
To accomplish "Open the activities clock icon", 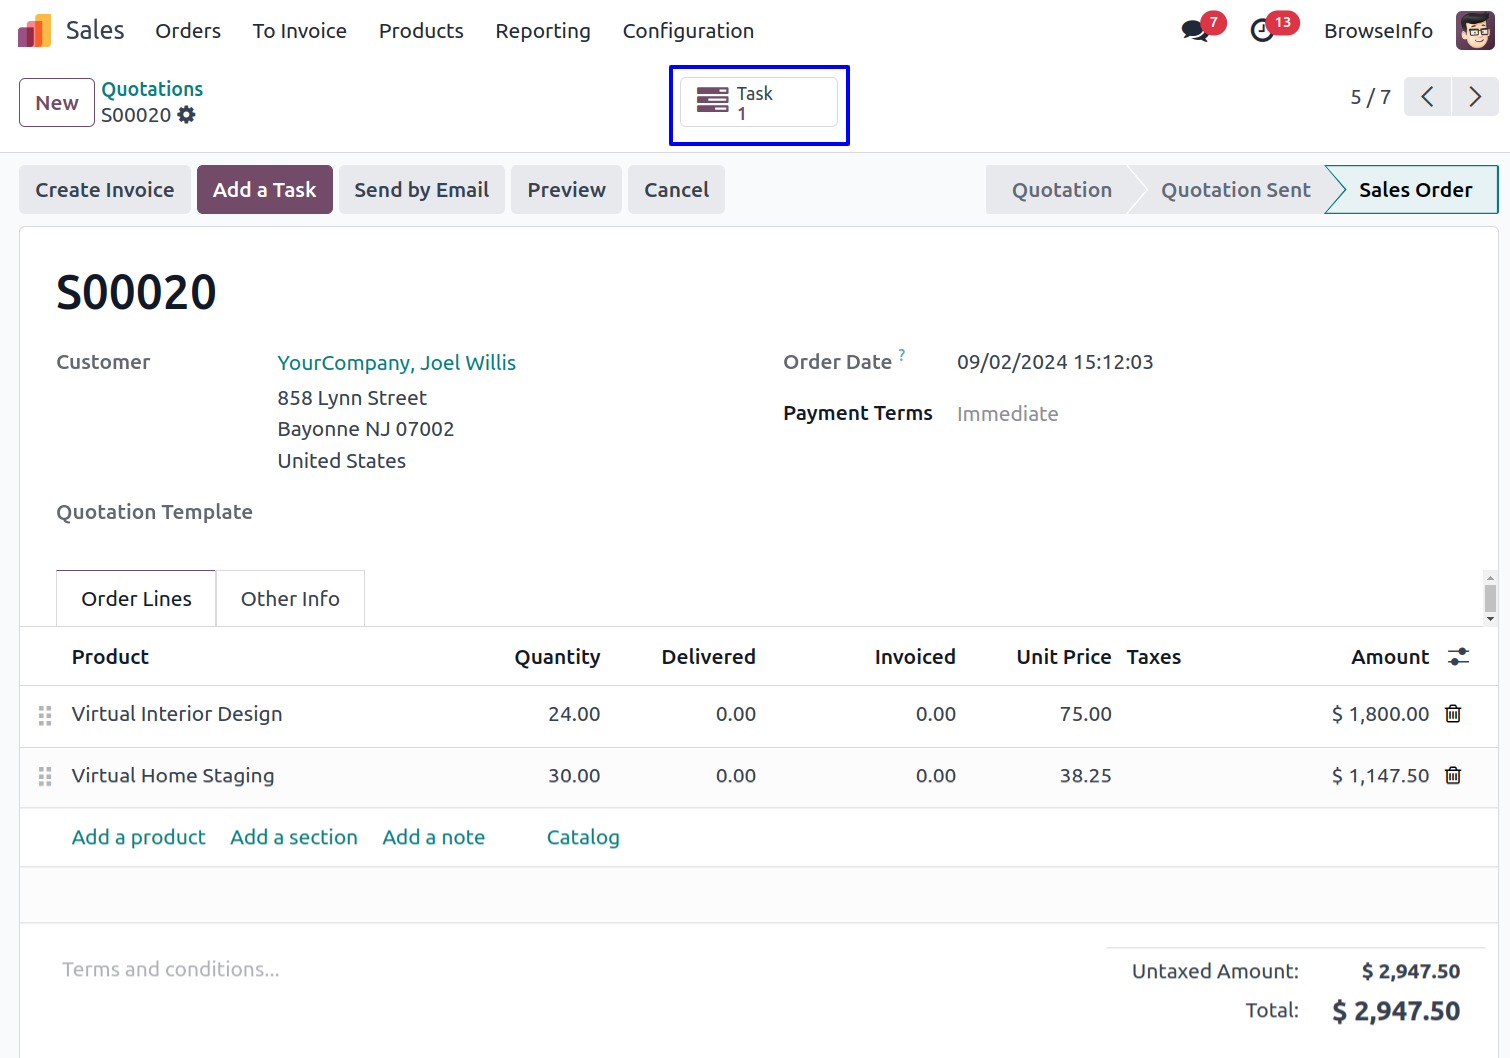I will (x=1262, y=31).
